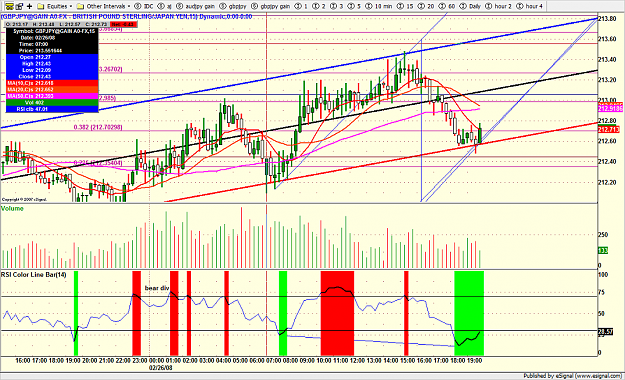Click the MA(50,C) magenta value row
This screenshot has height=380, width=625.
point(52,96)
